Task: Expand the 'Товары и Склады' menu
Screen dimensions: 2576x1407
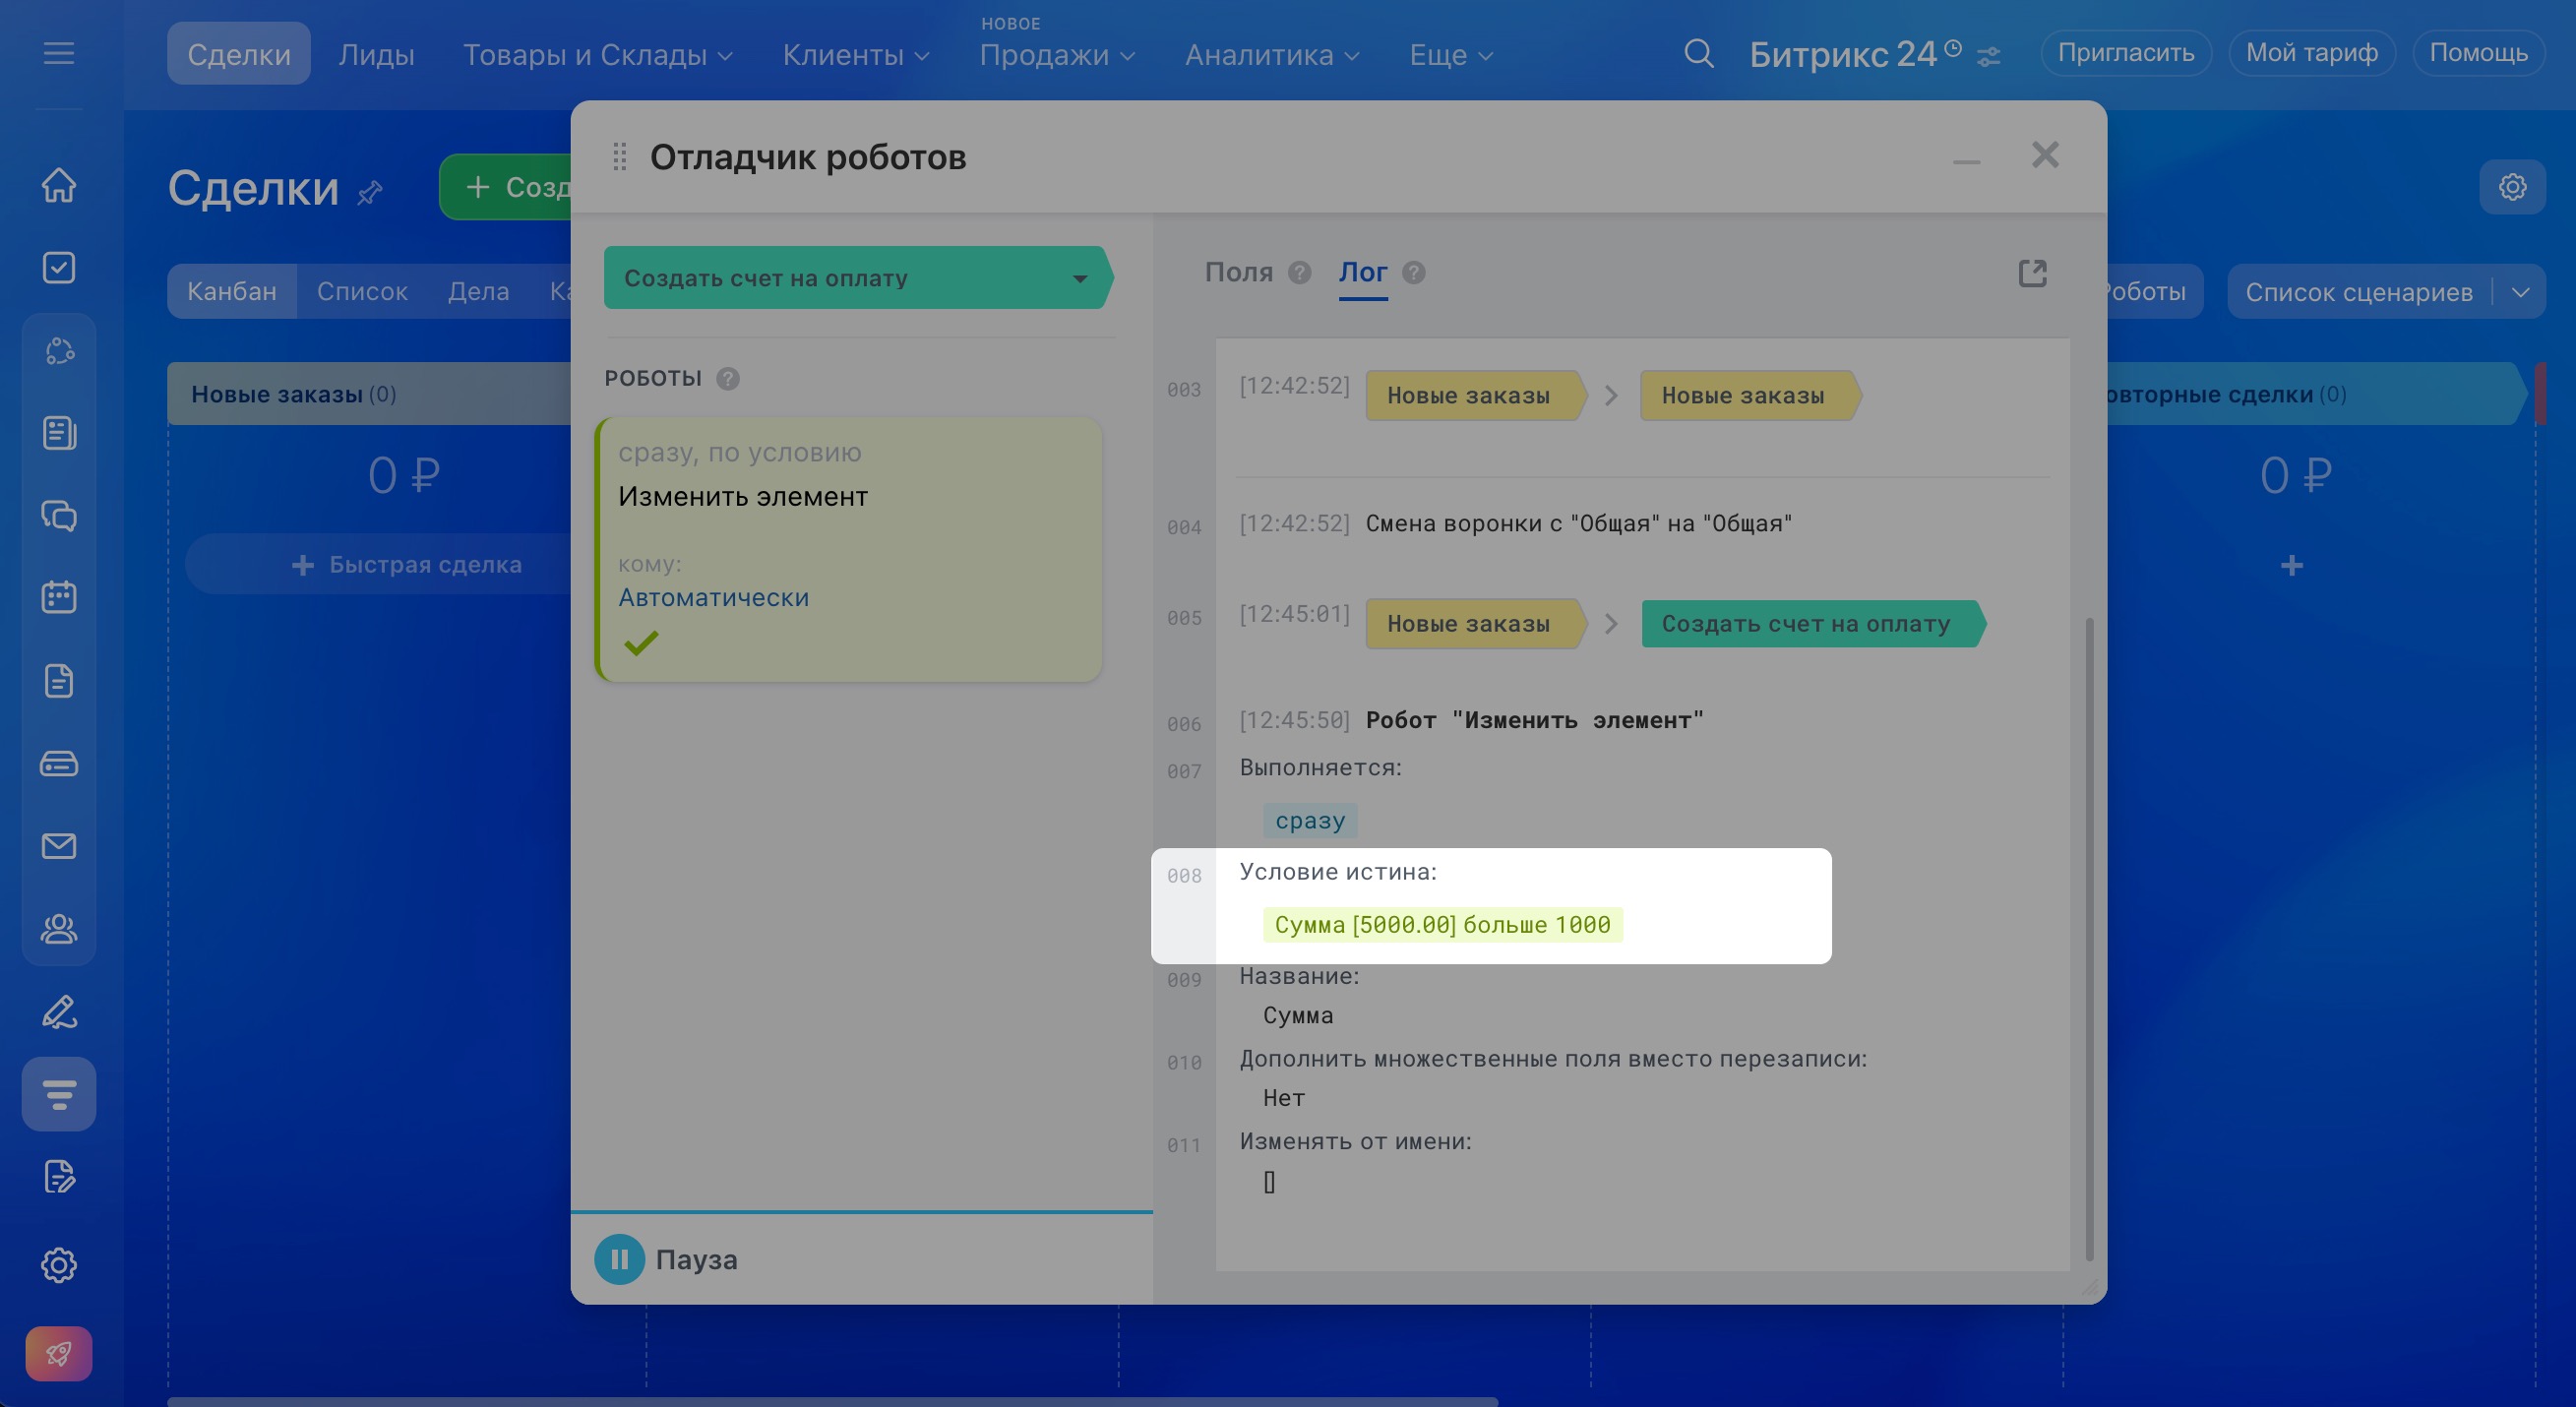Action: [597, 55]
